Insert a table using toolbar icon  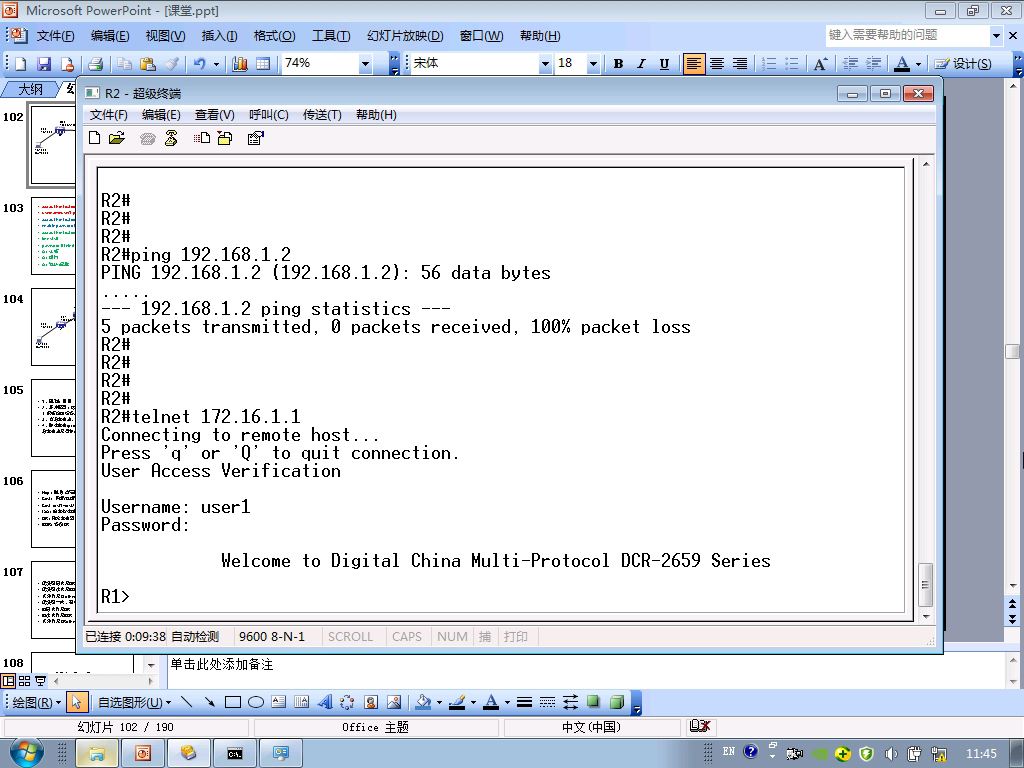coord(263,63)
